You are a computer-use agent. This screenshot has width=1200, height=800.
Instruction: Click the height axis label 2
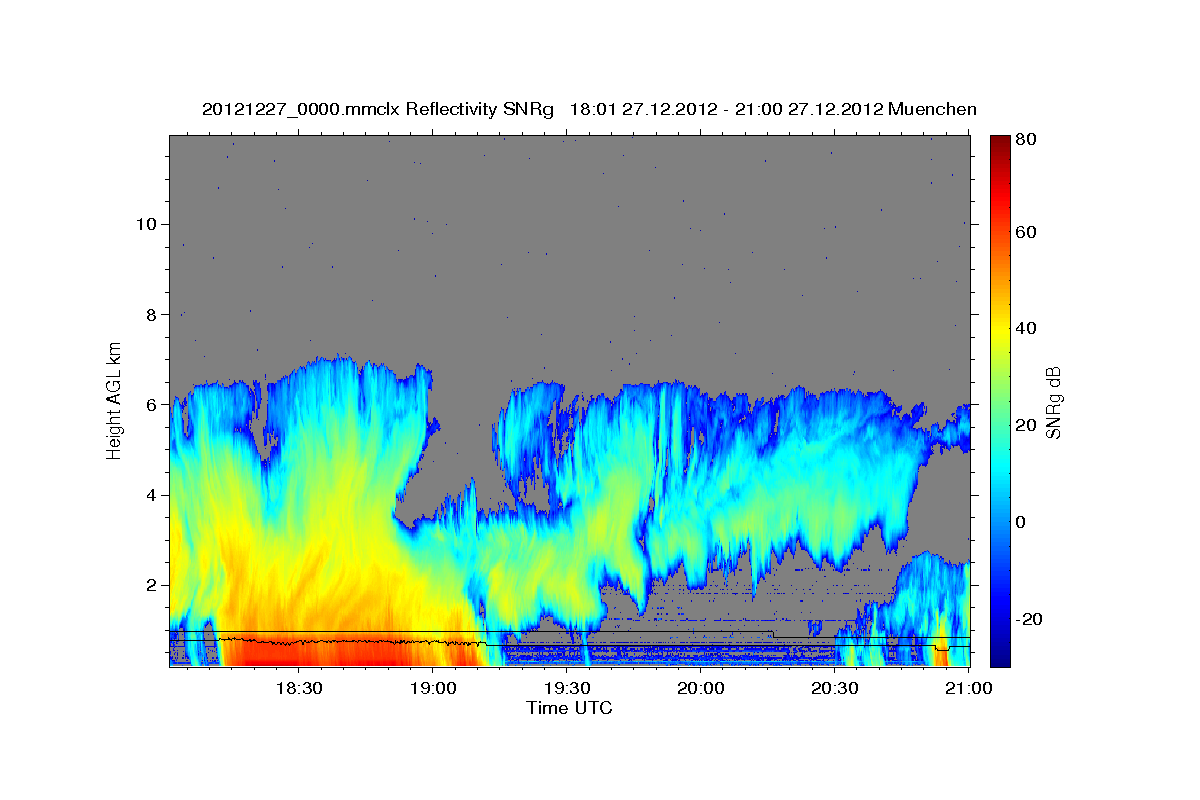click(x=149, y=585)
